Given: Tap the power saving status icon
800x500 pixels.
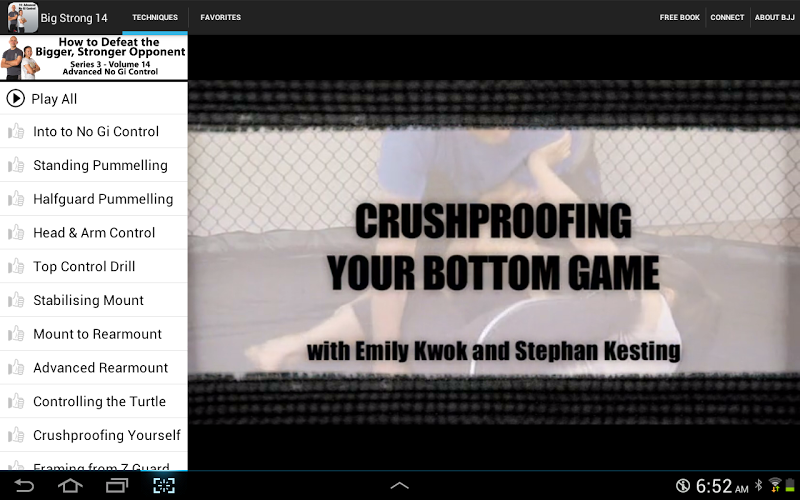Looking at the screenshot, I should [x=683, y=485].
